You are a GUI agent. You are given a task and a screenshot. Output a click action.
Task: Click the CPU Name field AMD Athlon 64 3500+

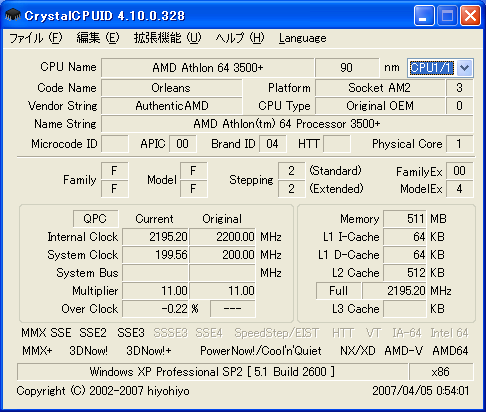point(208,68)
